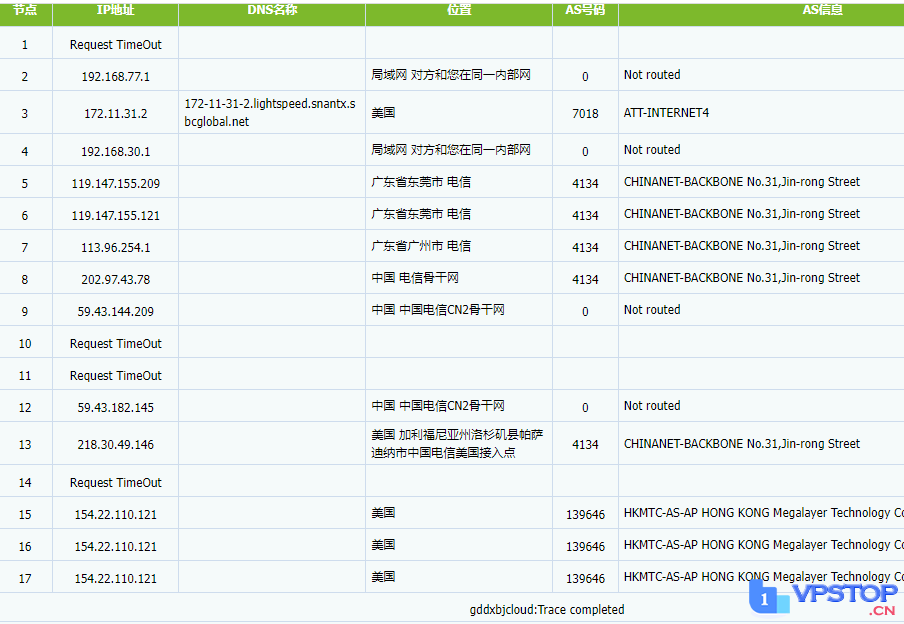Select 局域网 location in node 4 row
The width and height of the screenshot is (904, 624).
pos(451,149)
